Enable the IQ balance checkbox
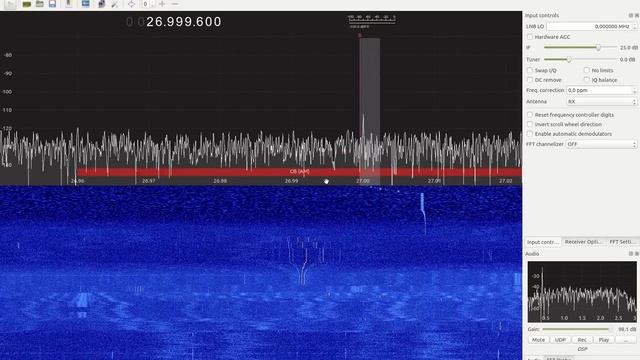Image resolution: width=640 pixels, height=360 pixels. pyautogui.click(x=587, y=80)
